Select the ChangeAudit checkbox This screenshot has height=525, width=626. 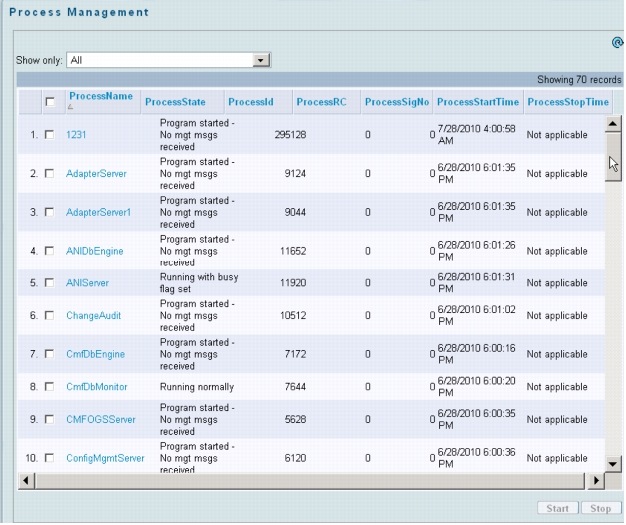(50, 315)
